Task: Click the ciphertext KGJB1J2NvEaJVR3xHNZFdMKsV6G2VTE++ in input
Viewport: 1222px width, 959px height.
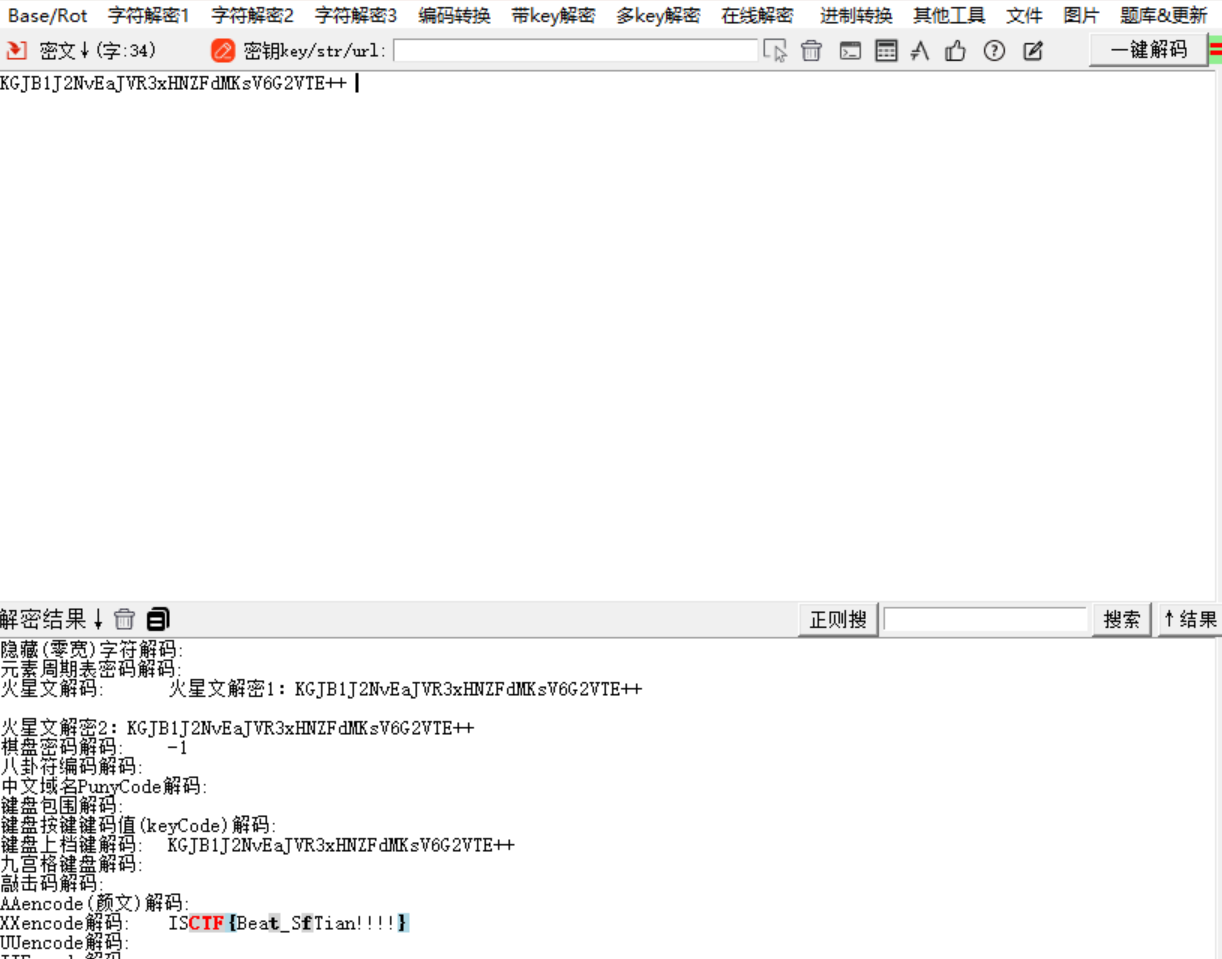Action: point(173,84)
